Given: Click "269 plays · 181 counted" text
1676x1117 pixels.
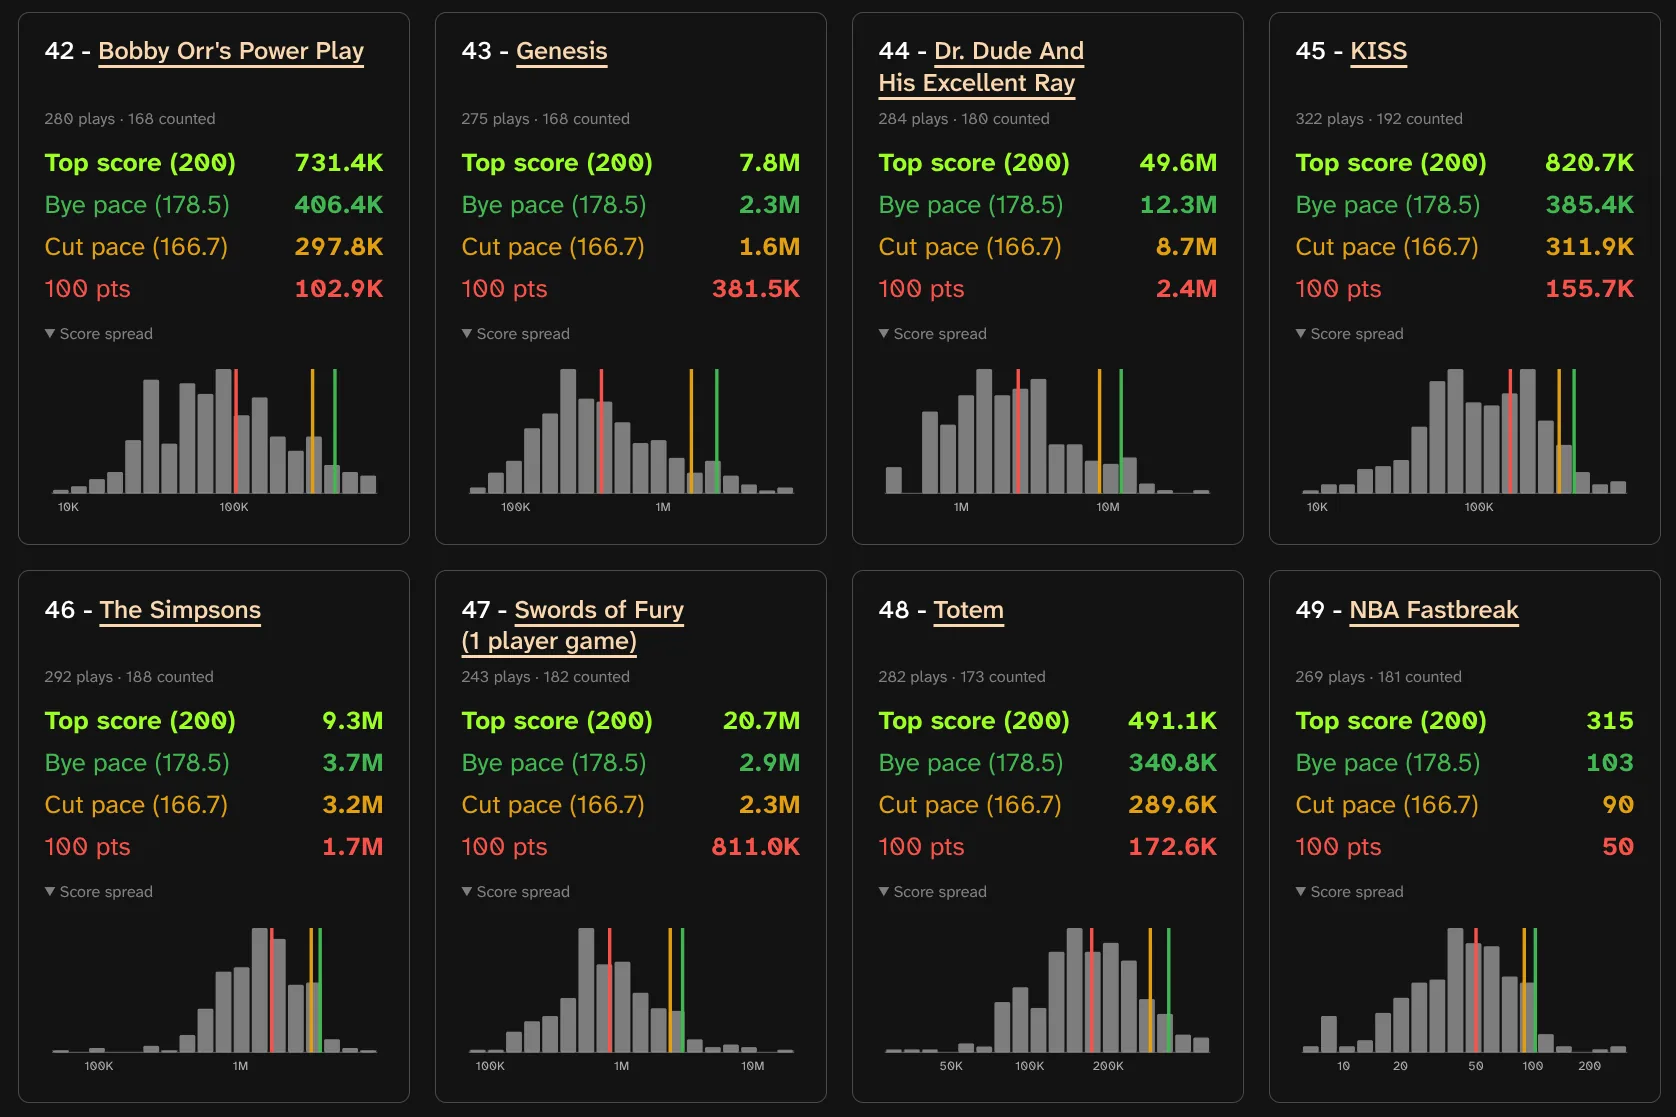Looking at the screenshot, I should pyautogui.click(x=1379, y=677).
